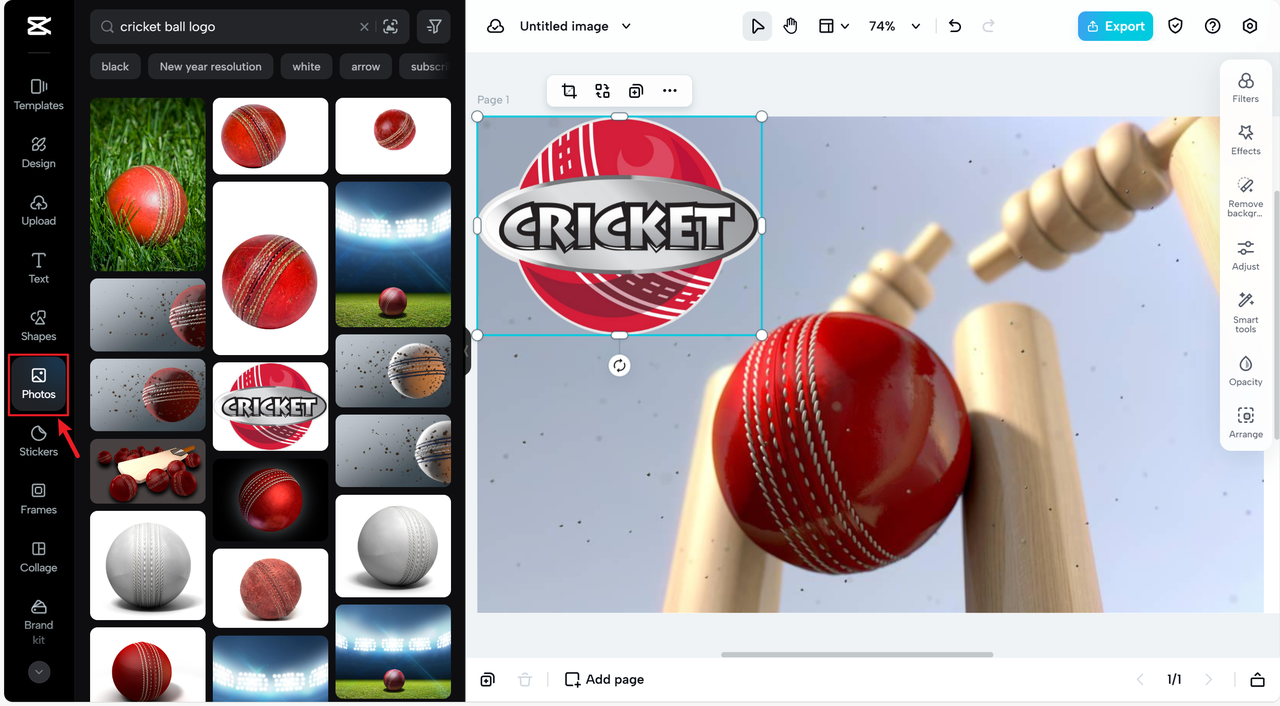Open the Stickers panel
The width and height of the screenshot is (1280, 706).
(x=39, y=441)
